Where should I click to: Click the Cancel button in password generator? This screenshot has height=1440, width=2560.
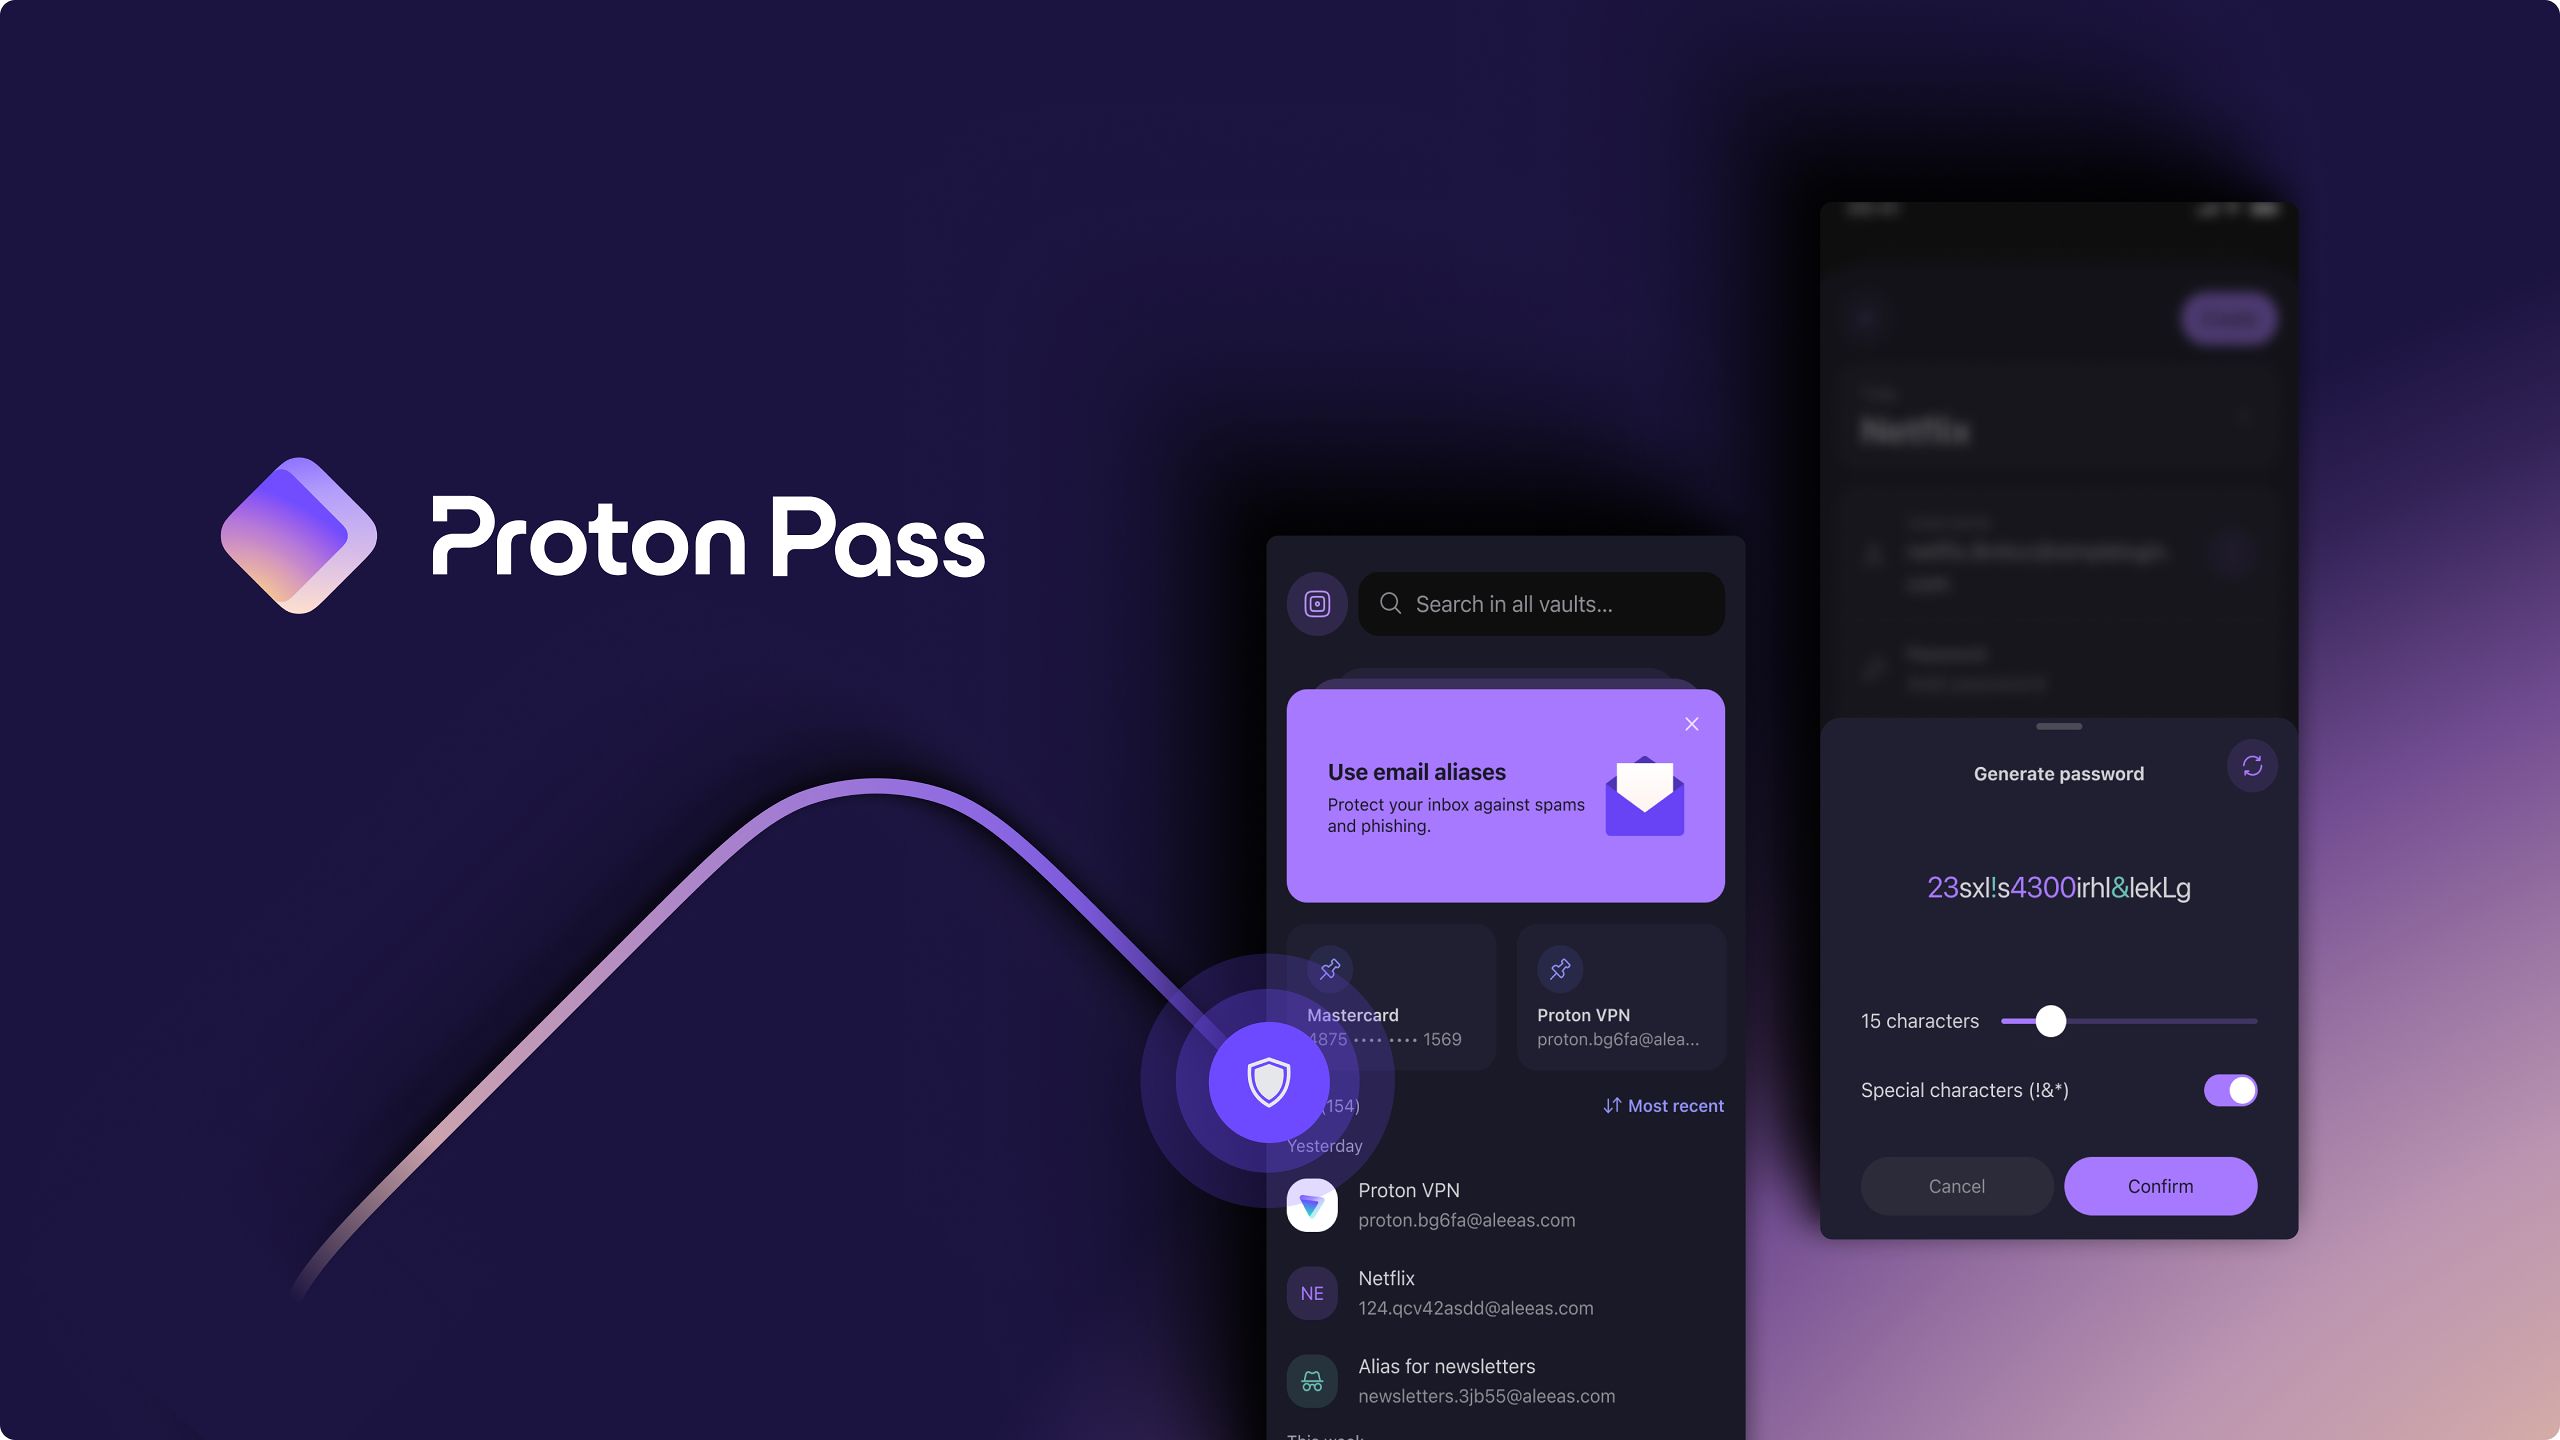click(x=1957, y=1185)
